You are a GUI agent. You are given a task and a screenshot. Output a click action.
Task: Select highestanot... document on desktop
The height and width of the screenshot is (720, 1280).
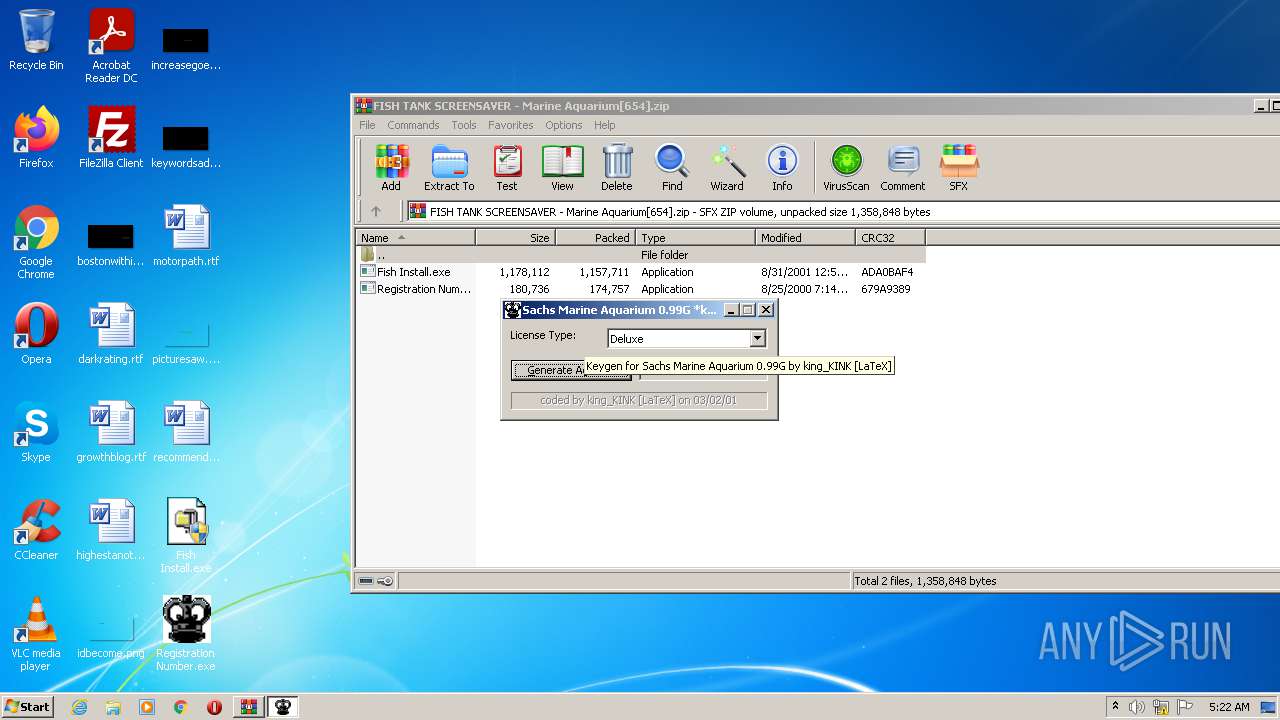(x=111, y=530)
